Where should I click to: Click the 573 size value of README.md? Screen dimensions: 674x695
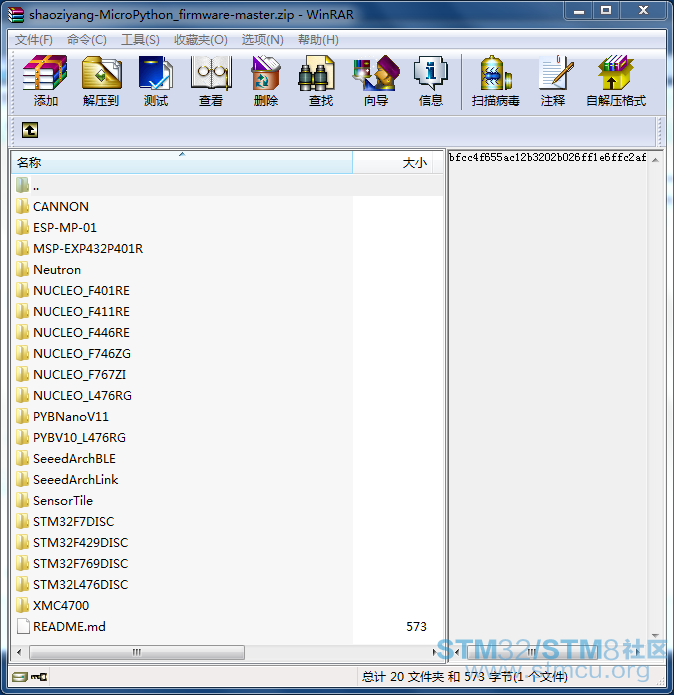click(416, 626)
